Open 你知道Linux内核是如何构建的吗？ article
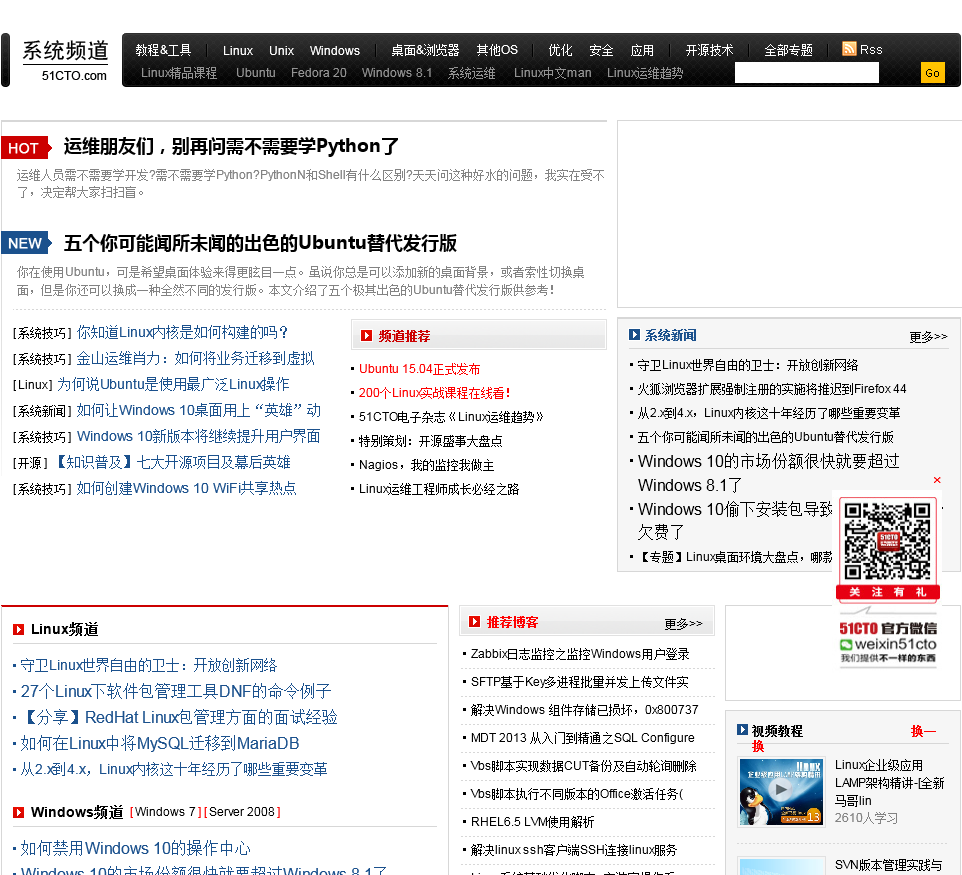The width and height of the screenshot is (962, 875). pos(182,333)
